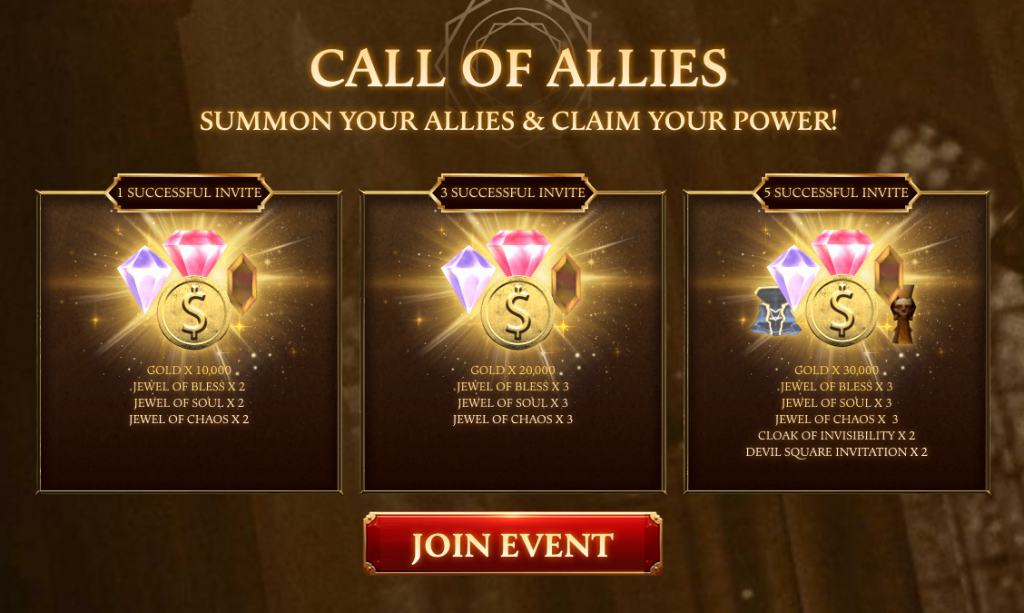Click Gold x 10,000 reward text

click(189, 370)
